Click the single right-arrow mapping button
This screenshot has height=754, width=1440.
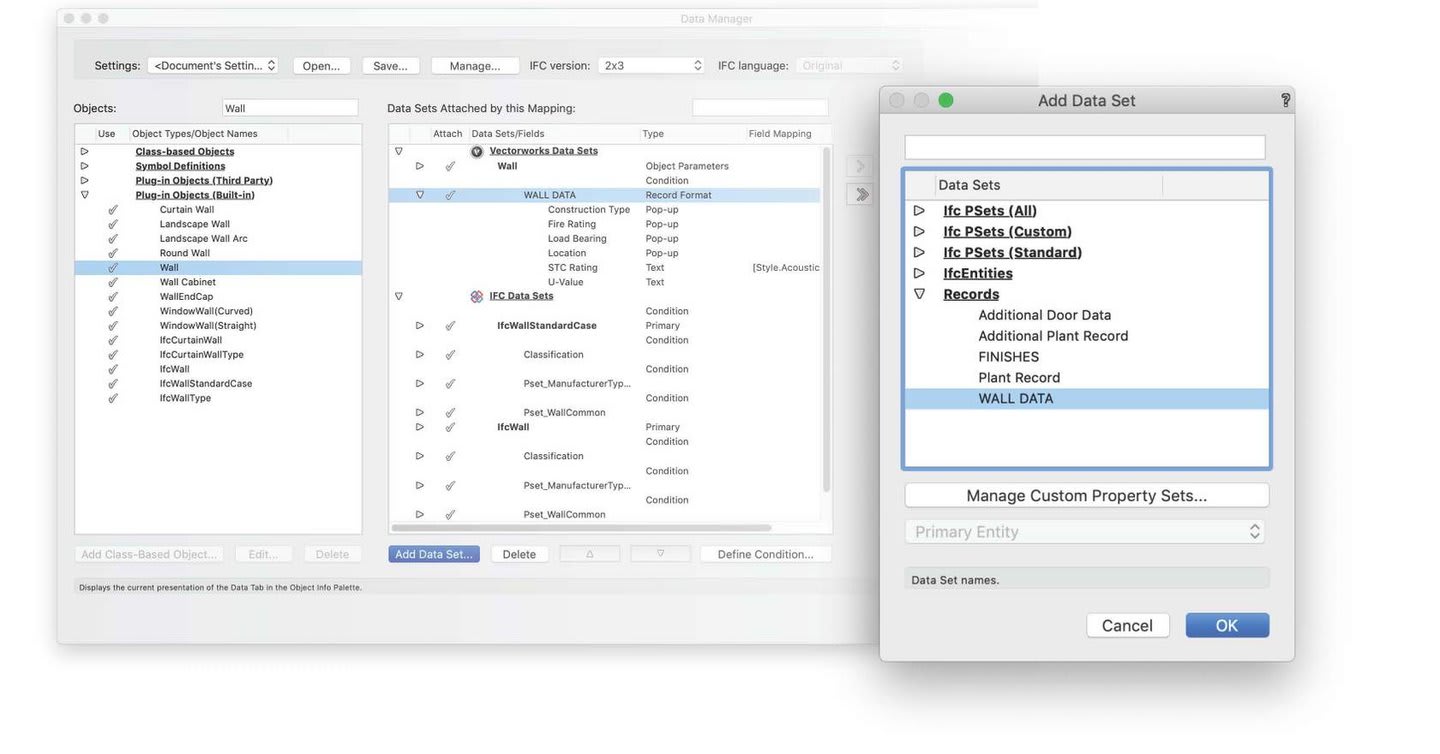860,166
